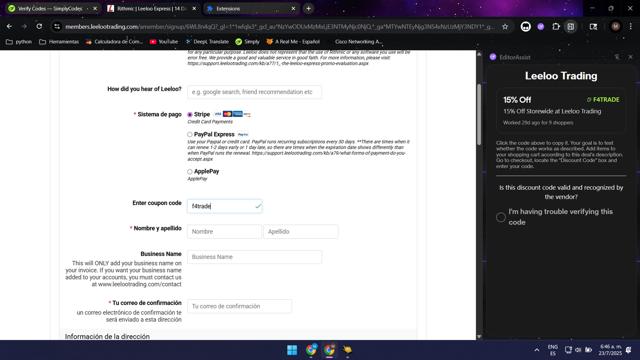Screen dimensions: 640x360
Task: Click the green checkmark in coupon field
Action: pyautogui.click(x=258, y=206)
